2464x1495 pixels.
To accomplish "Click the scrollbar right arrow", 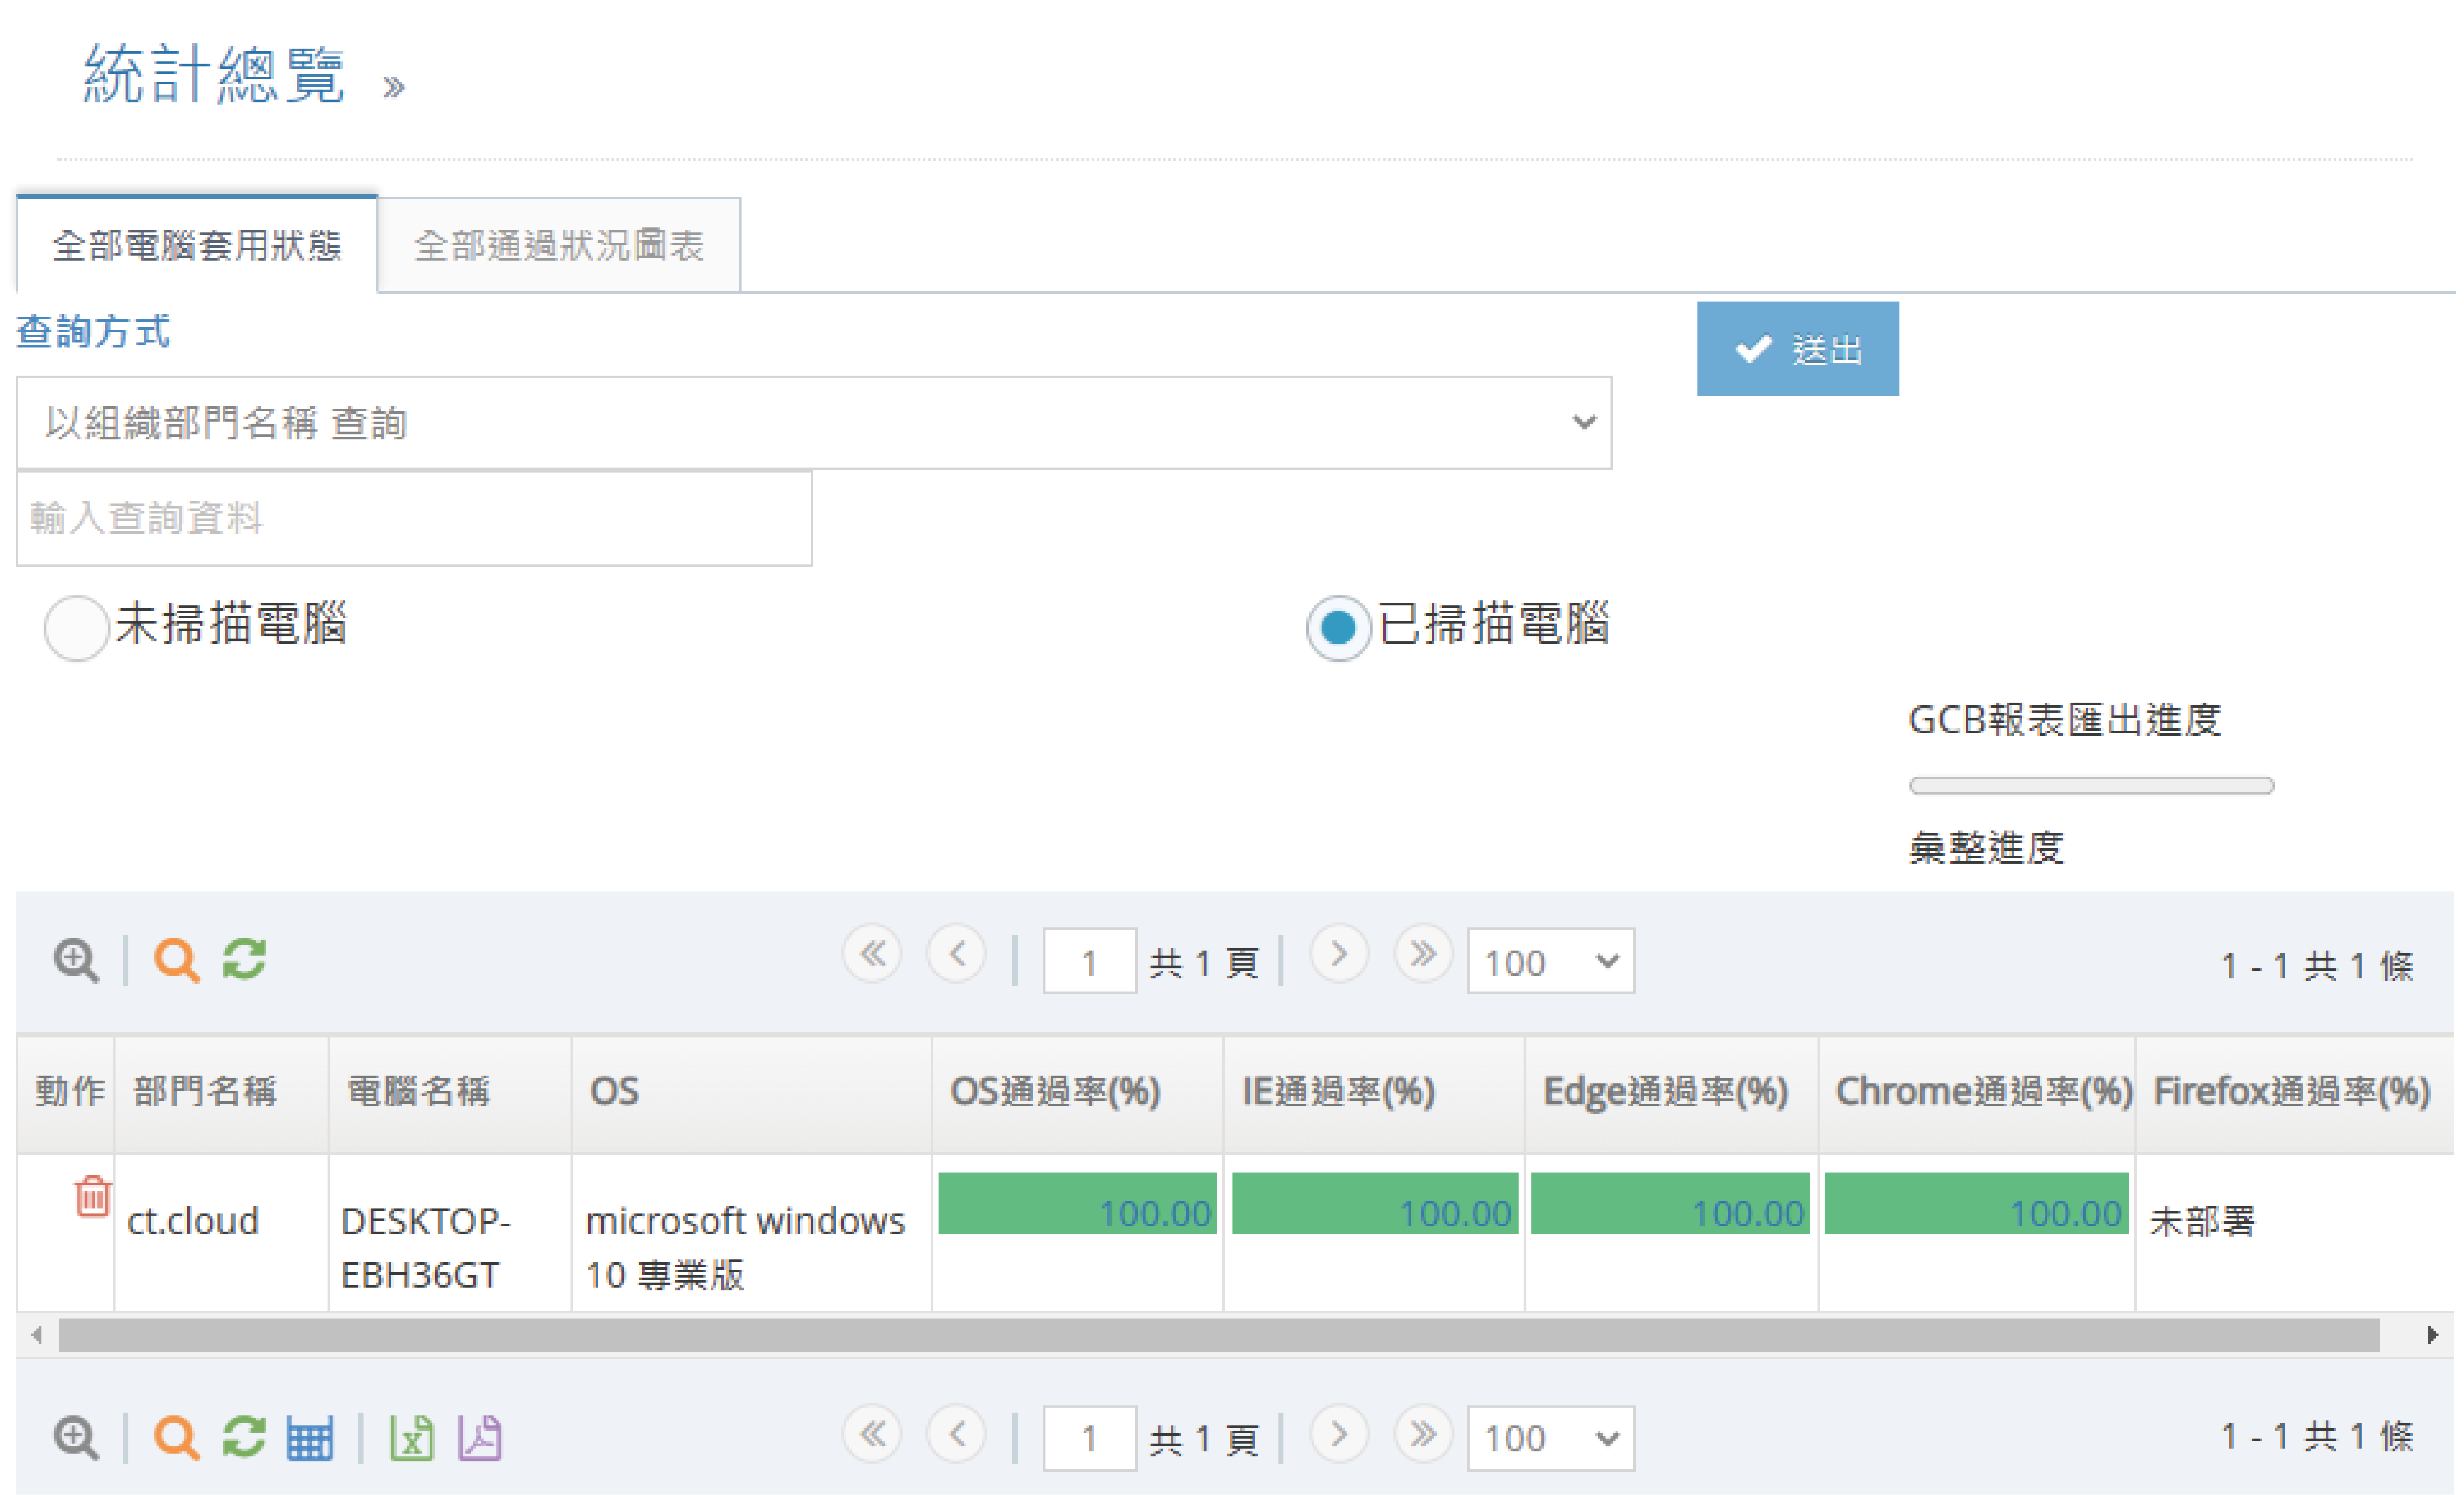I will 2433,1335.
